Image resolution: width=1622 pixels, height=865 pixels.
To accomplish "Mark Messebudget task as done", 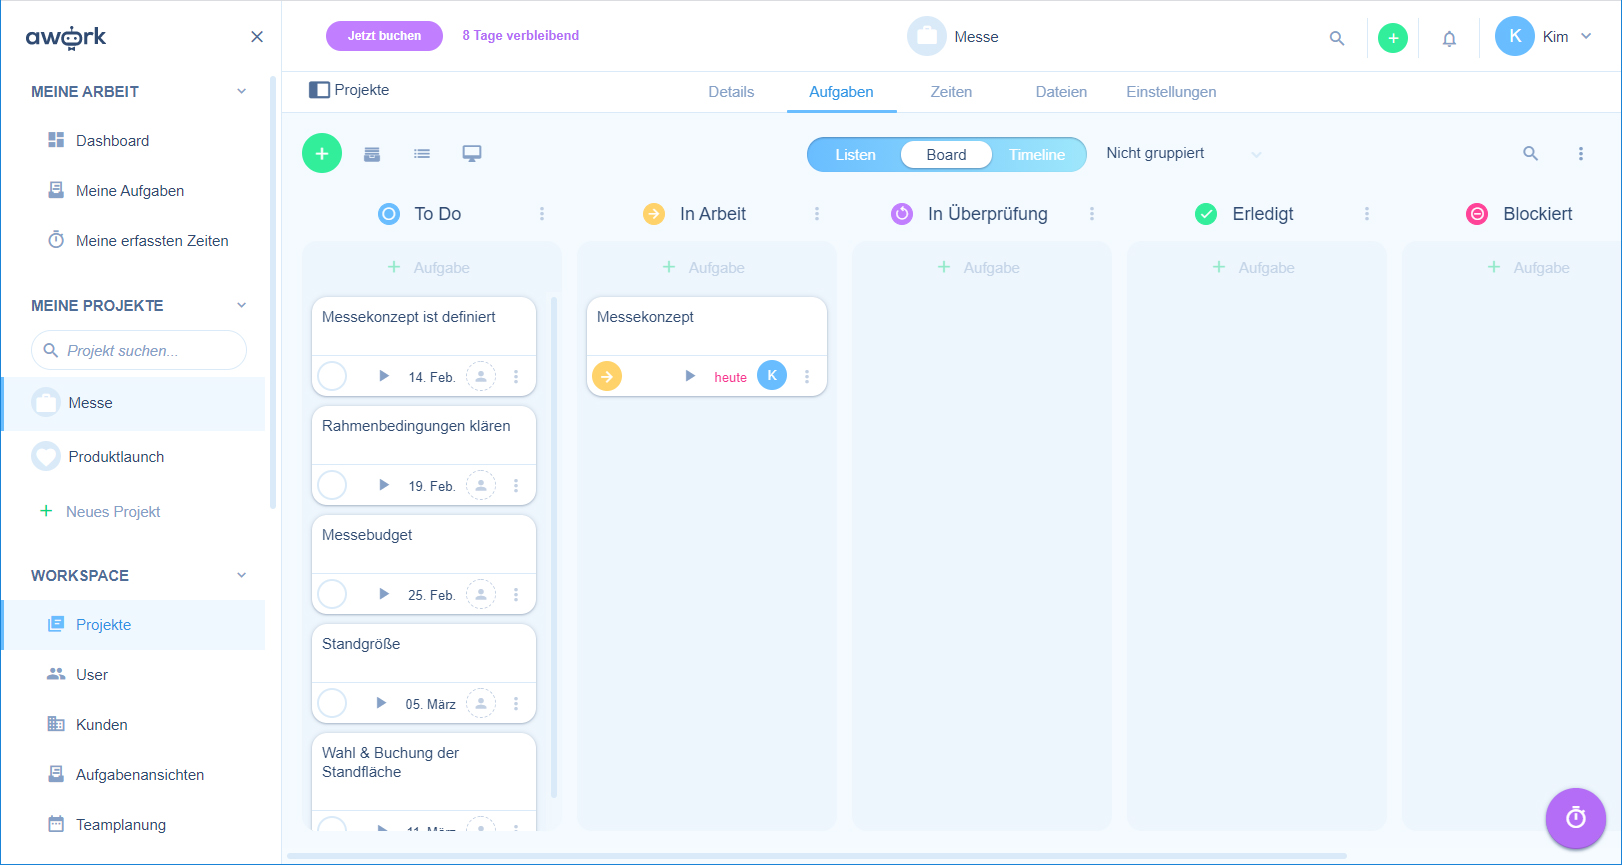I will coord(332,594).
